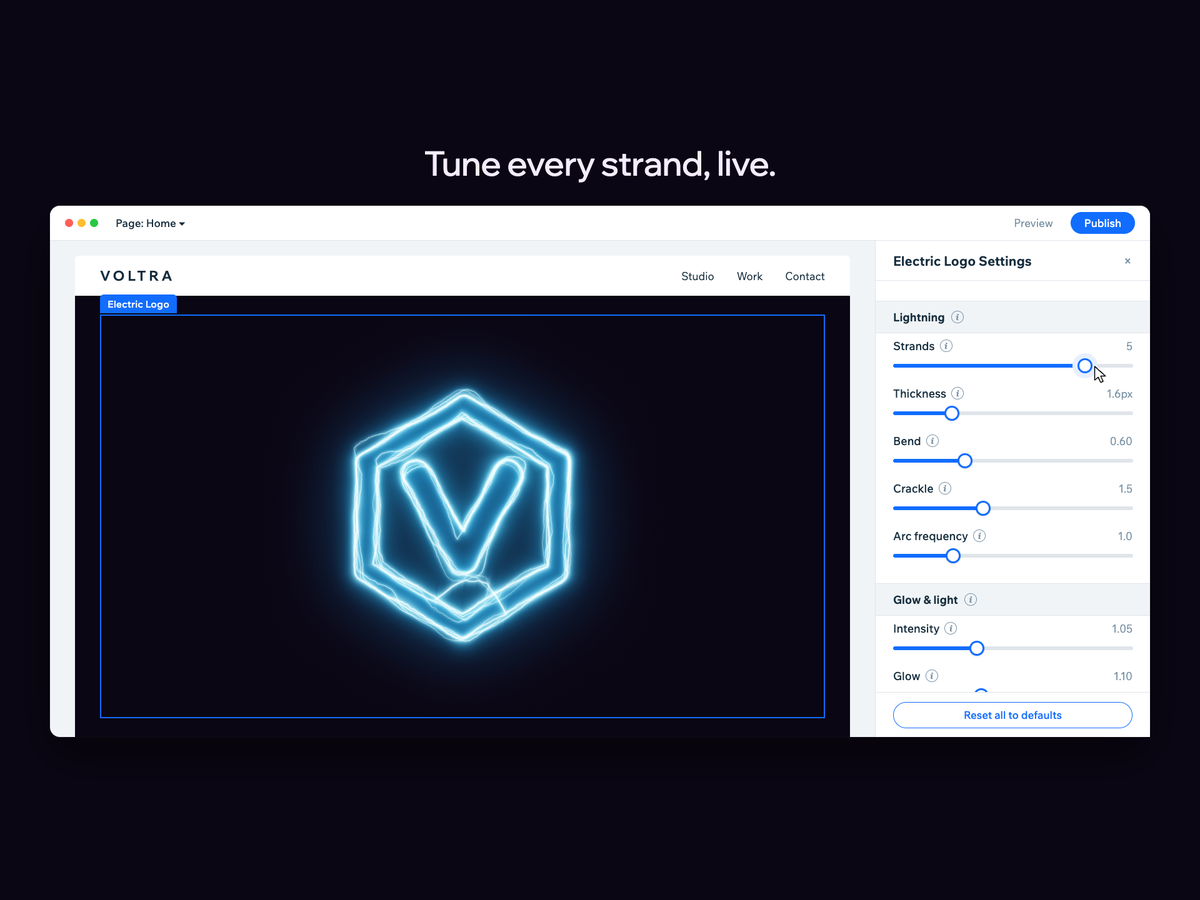Click the Thickness slider handle
The width and height of the screenshot is (1200, 900).
point(952,413)
